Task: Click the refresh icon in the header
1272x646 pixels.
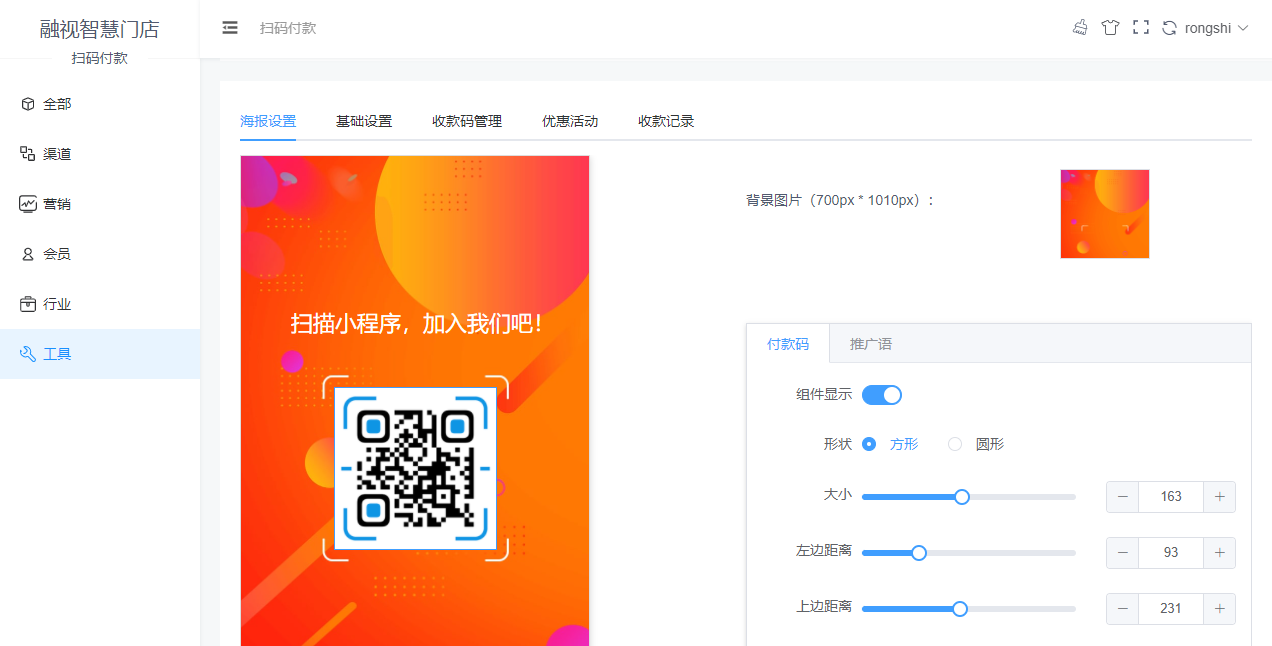Action: (x=1169, y=28)
